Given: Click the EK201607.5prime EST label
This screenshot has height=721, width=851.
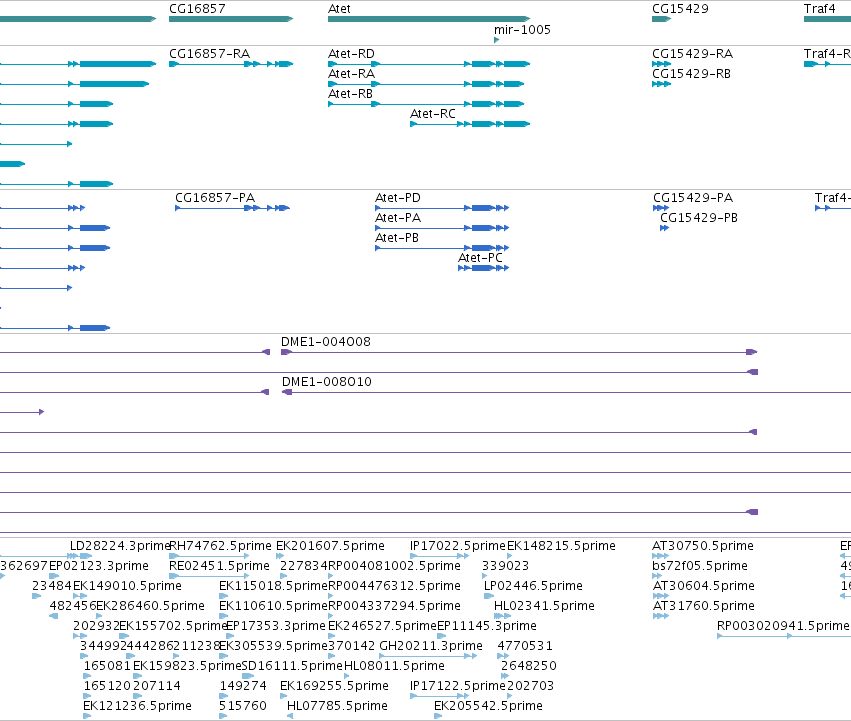Looking at the screenshot, I should (x=330, y=546).
